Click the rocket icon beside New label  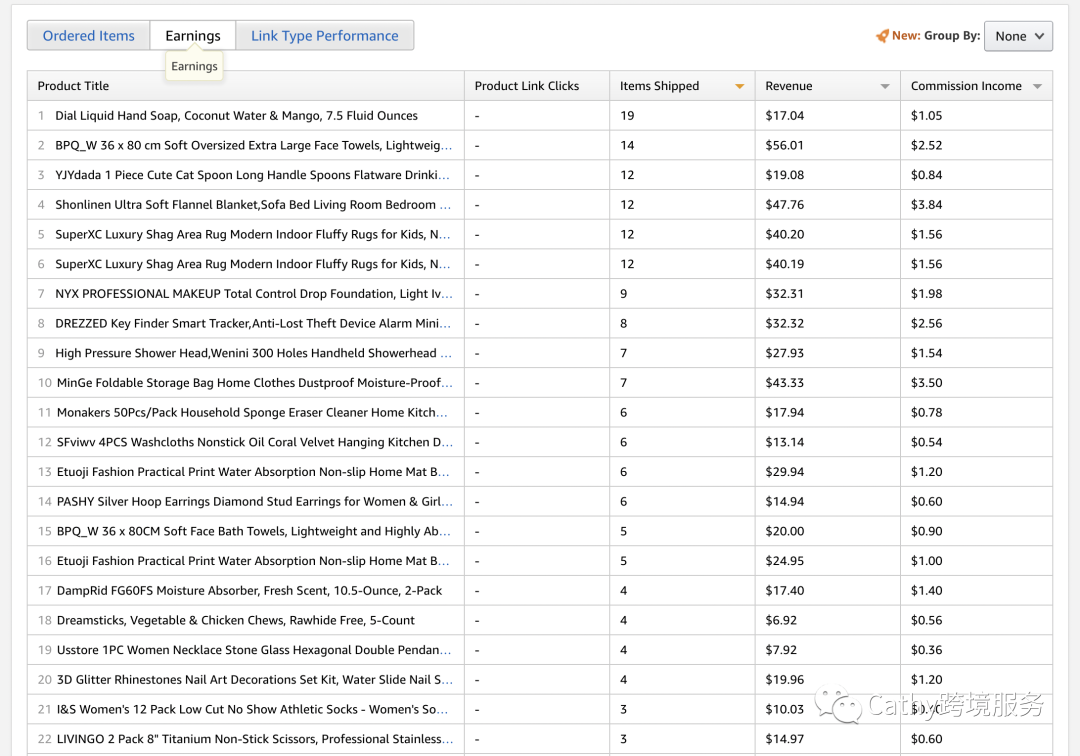pyautogui.click(x=882, y=36)
